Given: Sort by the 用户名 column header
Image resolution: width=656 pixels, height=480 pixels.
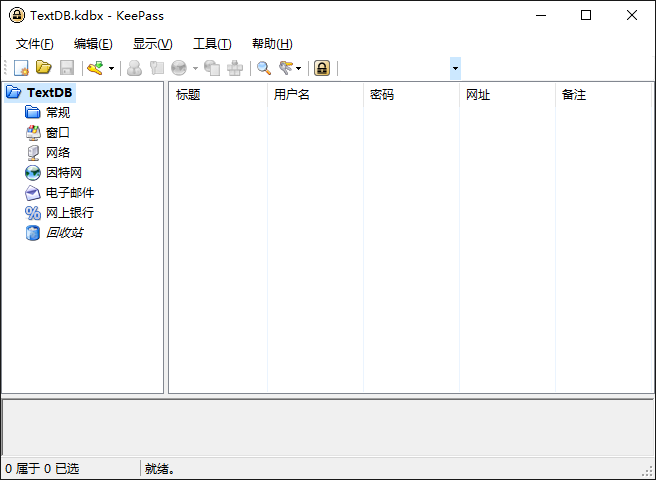Looking at the screenshot, I should pyautogui.click(x=315, y=95).
